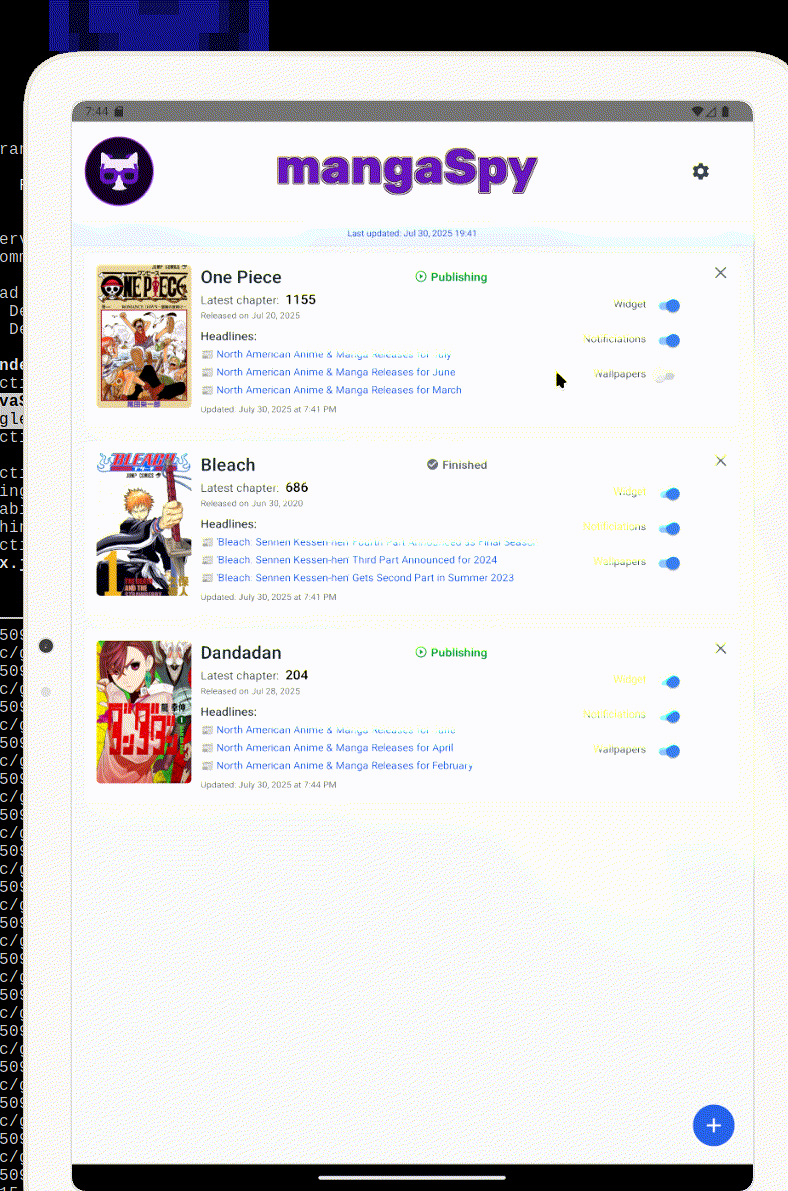Open the One Piece headline about June releases
This screenshot has width=788, height=1191.
(x=335, y=372)
